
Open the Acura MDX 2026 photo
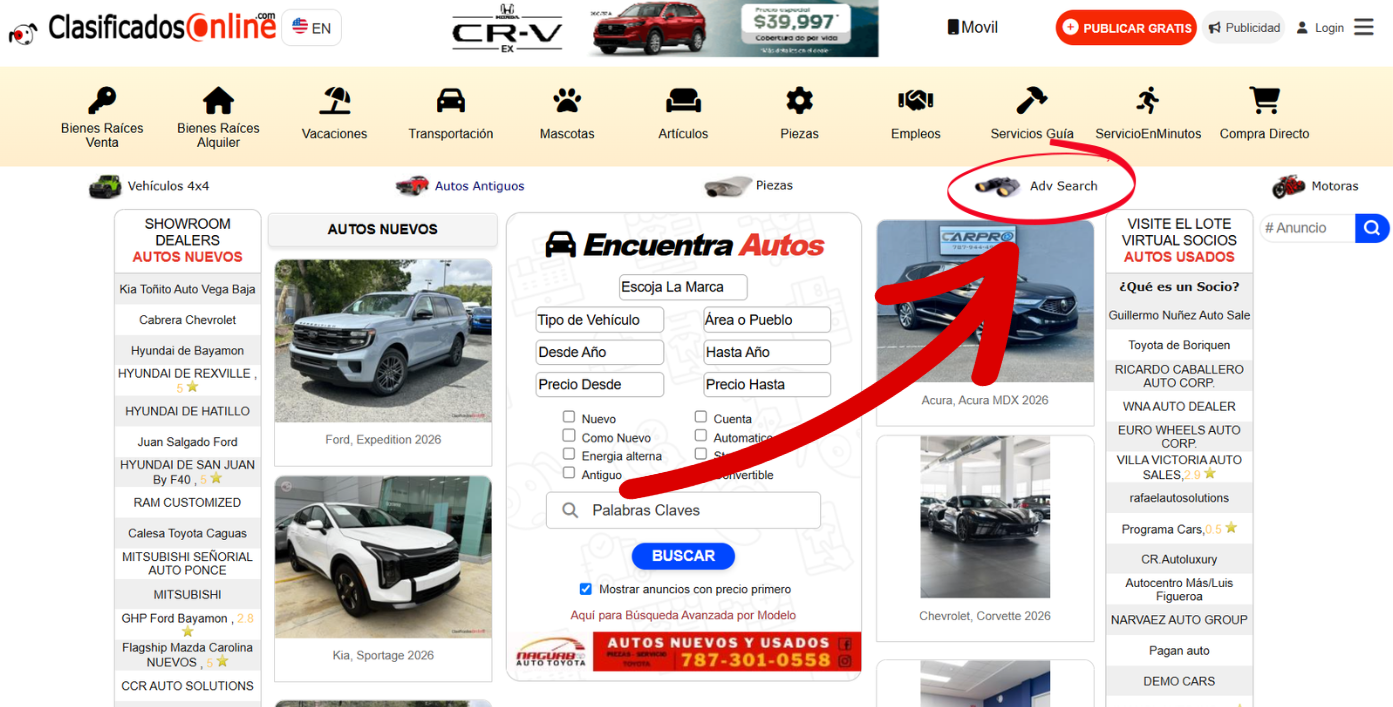tap(985, 302)
